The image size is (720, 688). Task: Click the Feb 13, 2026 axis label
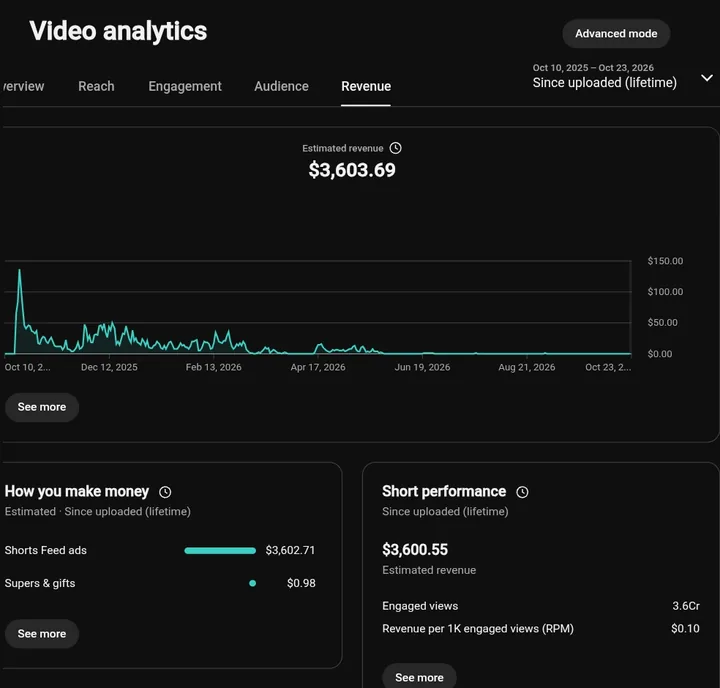(213, 367)
